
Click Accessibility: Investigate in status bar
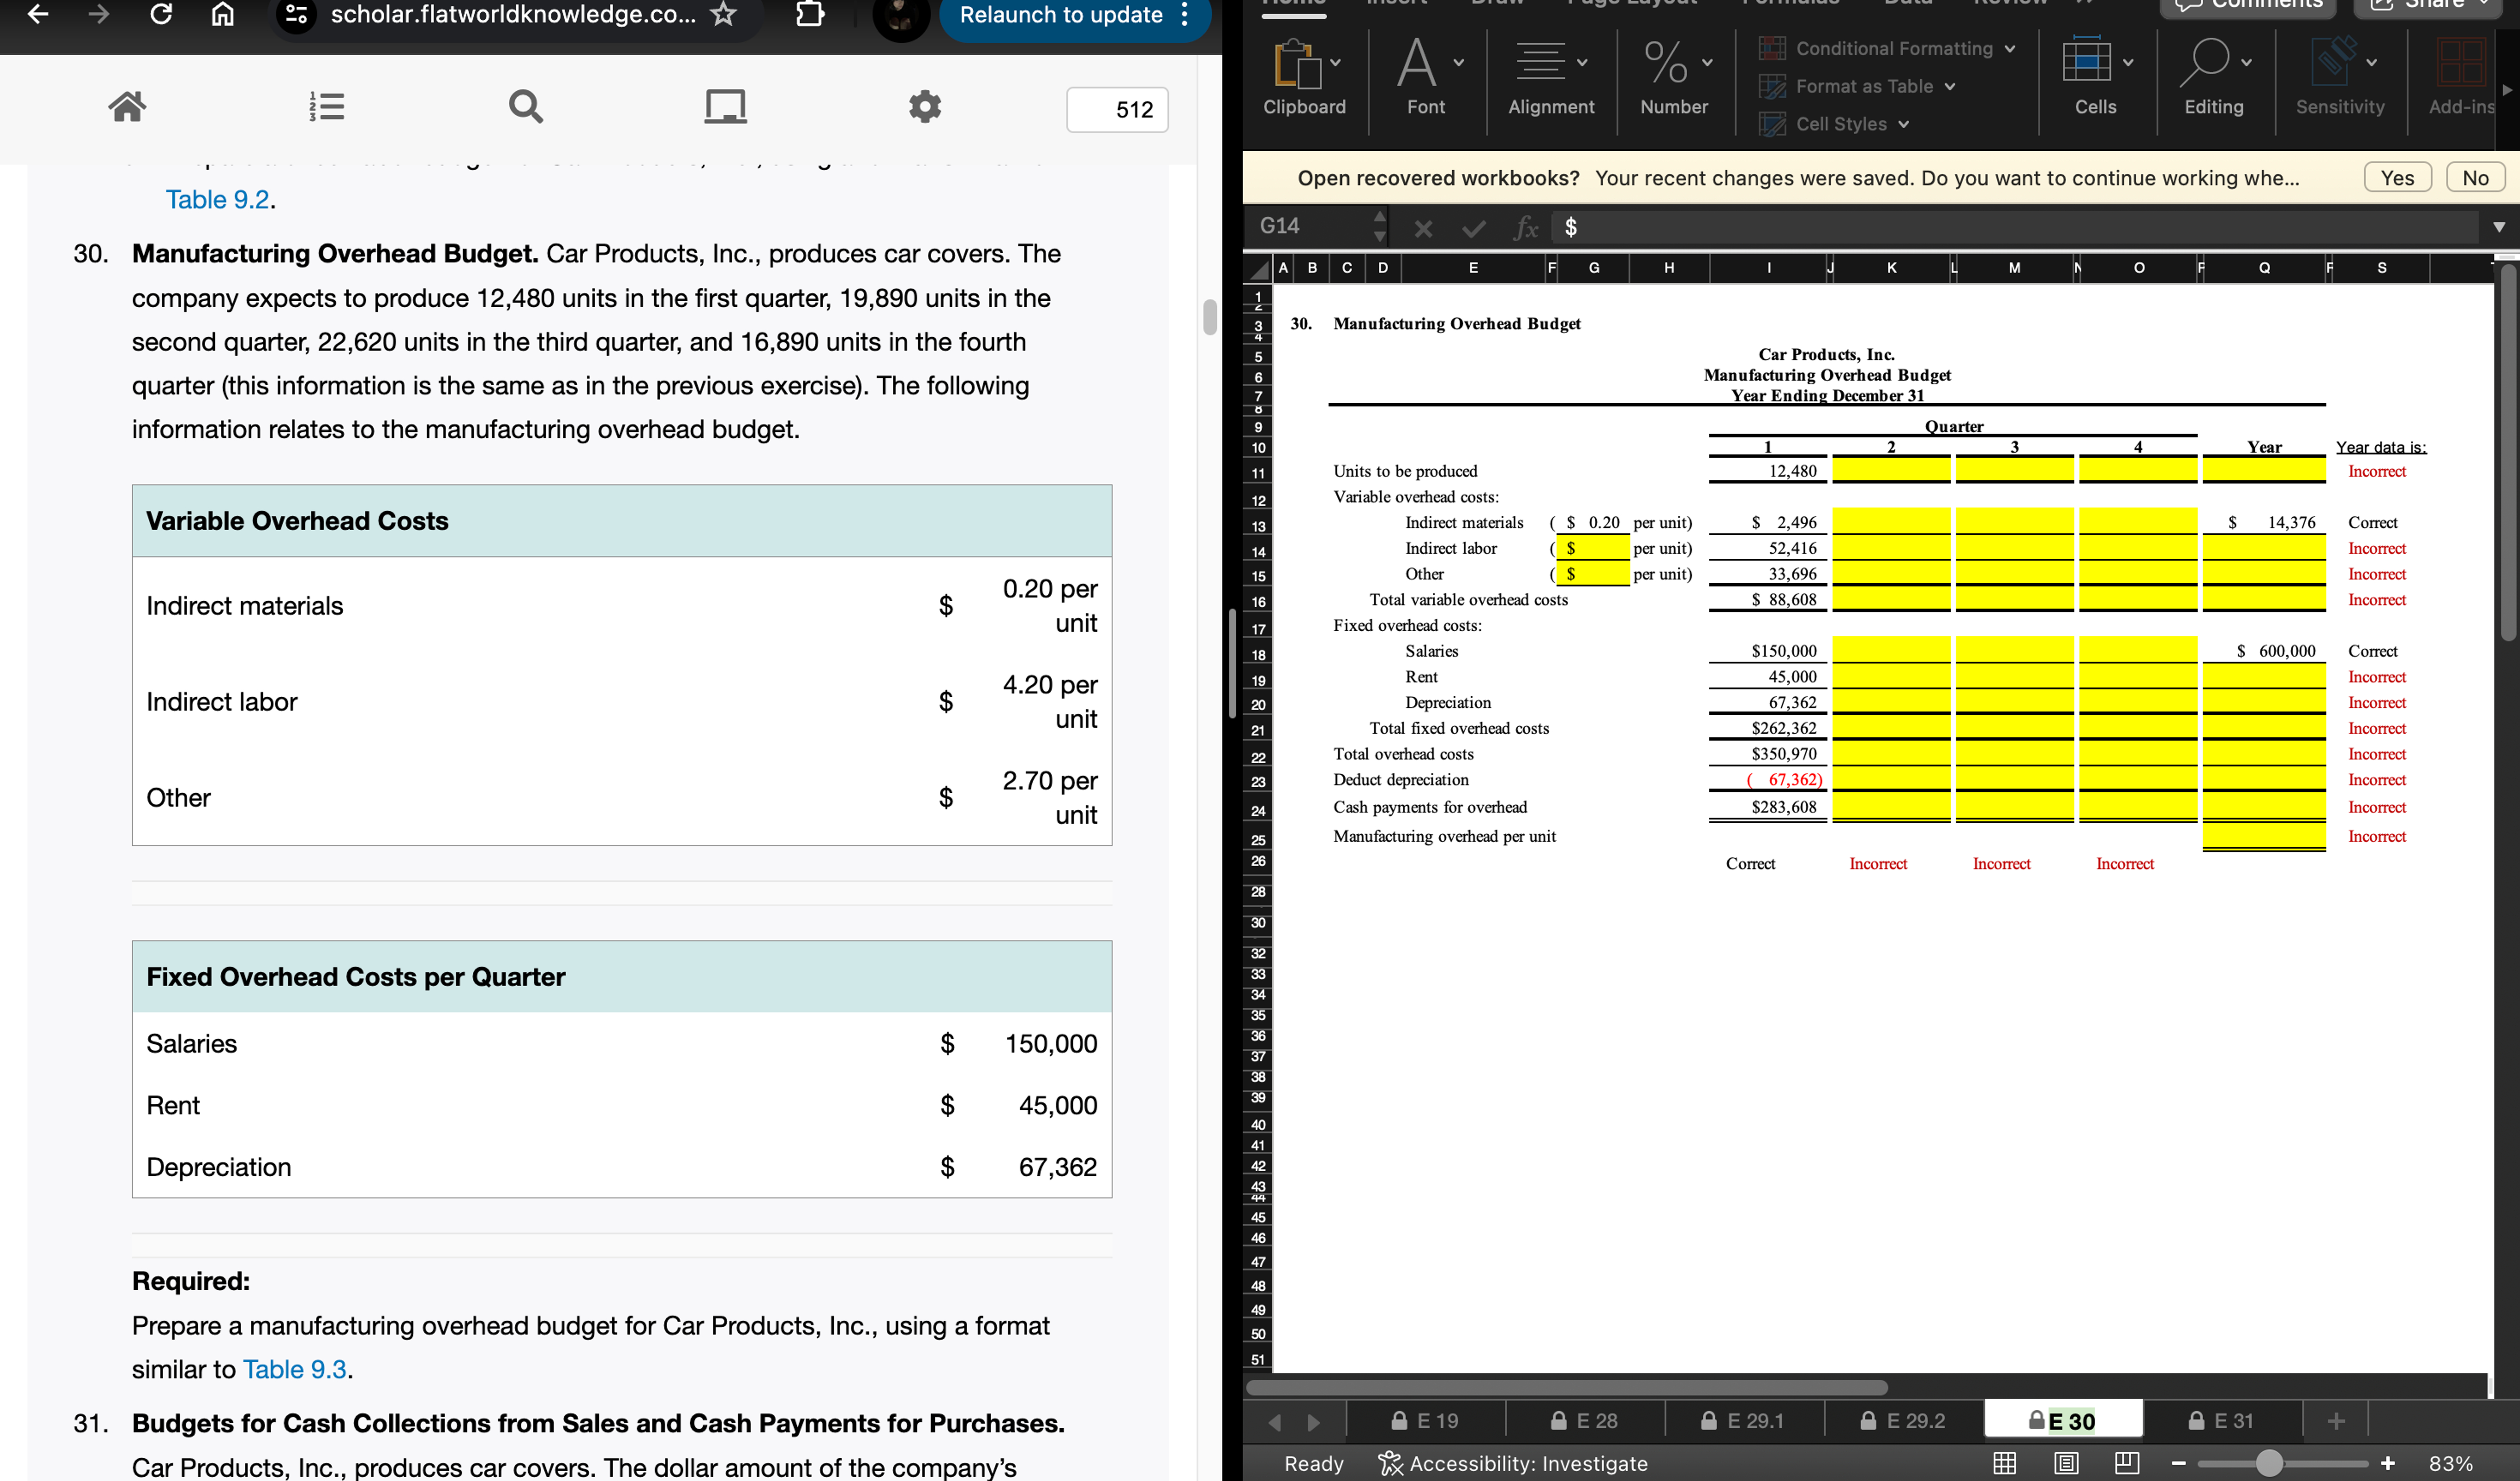1513,1464
